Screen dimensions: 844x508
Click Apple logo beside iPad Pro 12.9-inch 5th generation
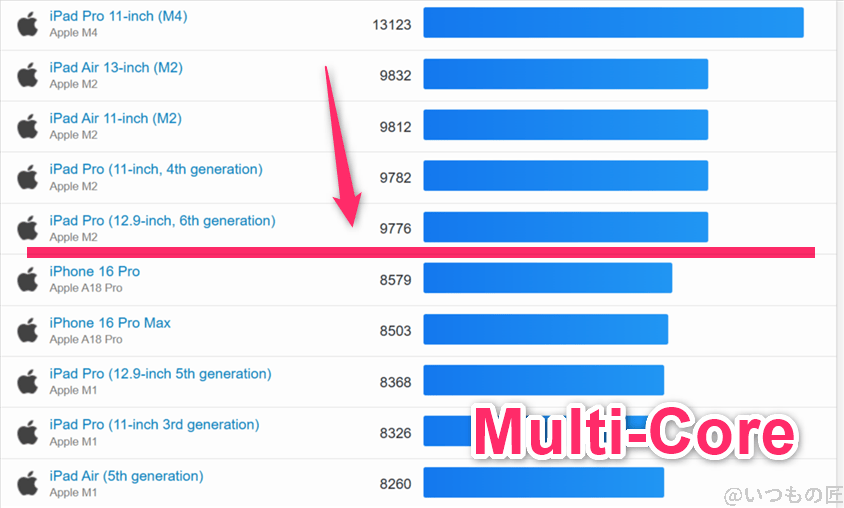(x=27, y=381)
